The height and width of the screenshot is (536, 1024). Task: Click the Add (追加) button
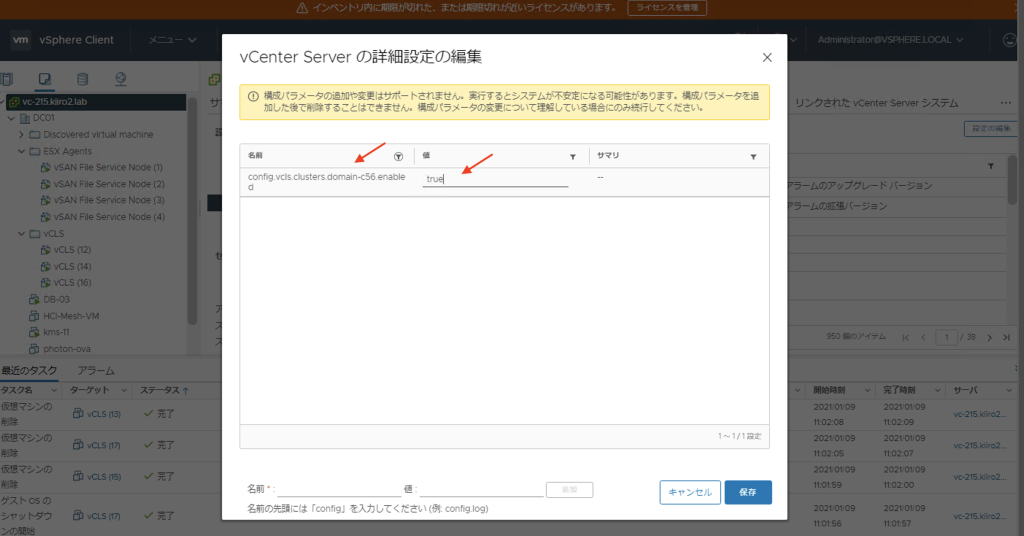click(569, 490)
